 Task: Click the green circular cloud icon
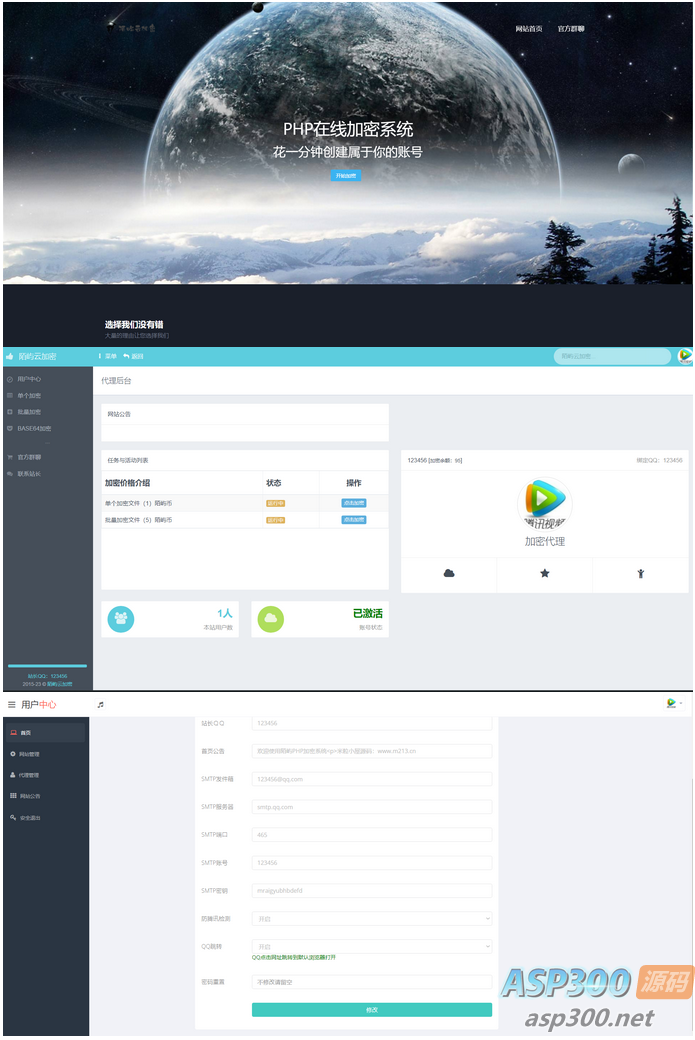(270, 619)
